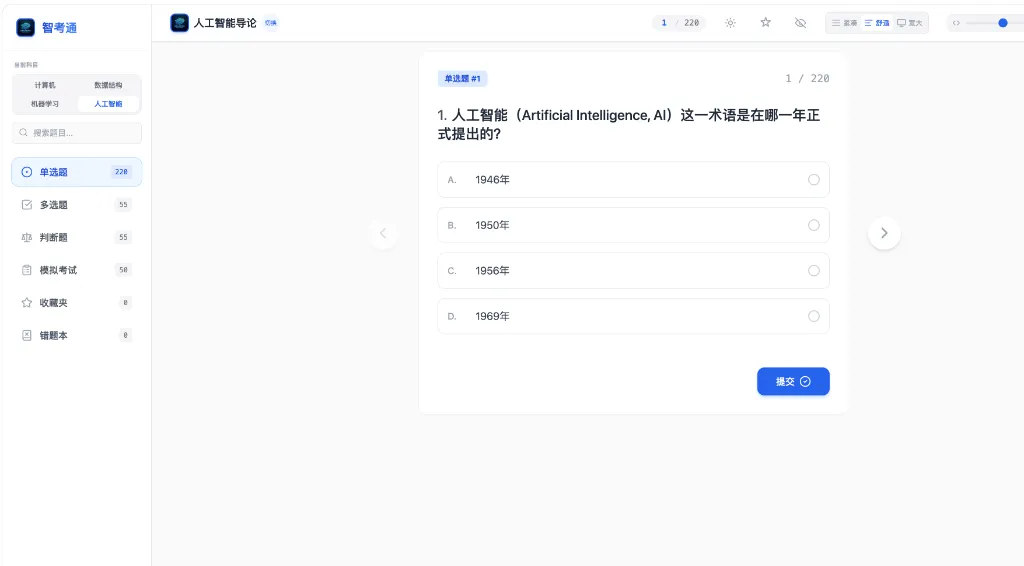Select the 计算机 subject tab
The image size is (1024, 566).
pyautogui.click(x=45, y=85)
